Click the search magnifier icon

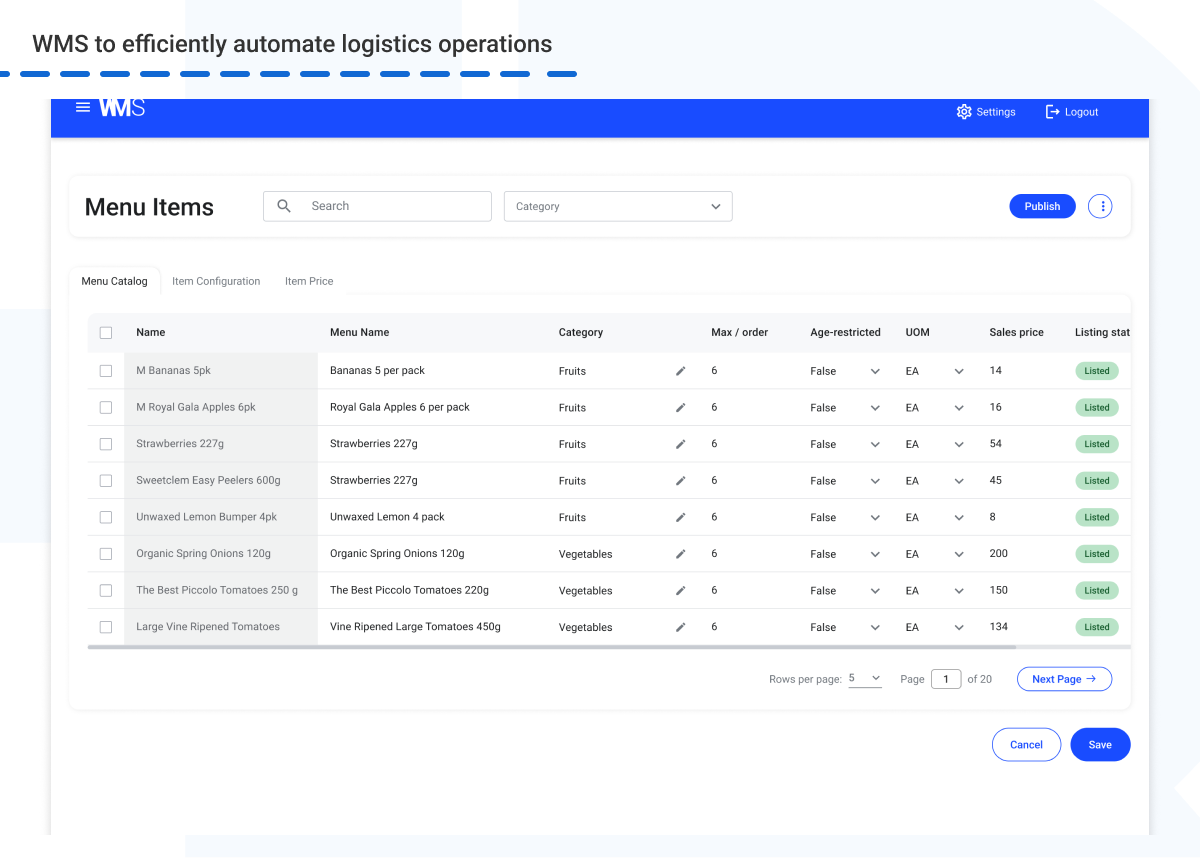(284, 206)
